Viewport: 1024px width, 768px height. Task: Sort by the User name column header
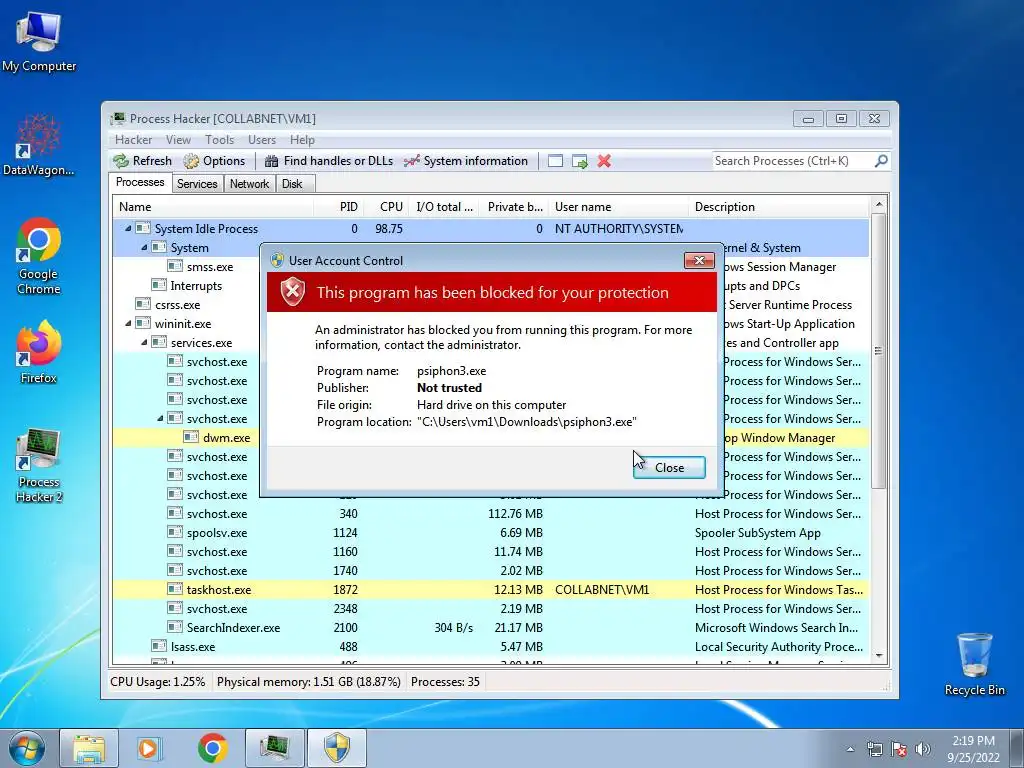[x=618, y=207]
